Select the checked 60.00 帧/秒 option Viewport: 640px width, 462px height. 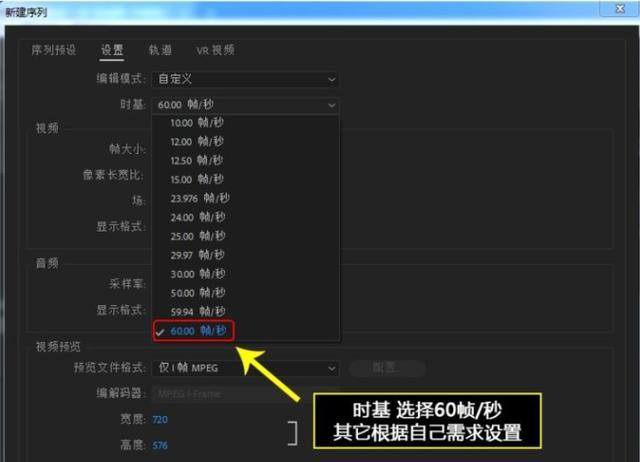[246, 331]
